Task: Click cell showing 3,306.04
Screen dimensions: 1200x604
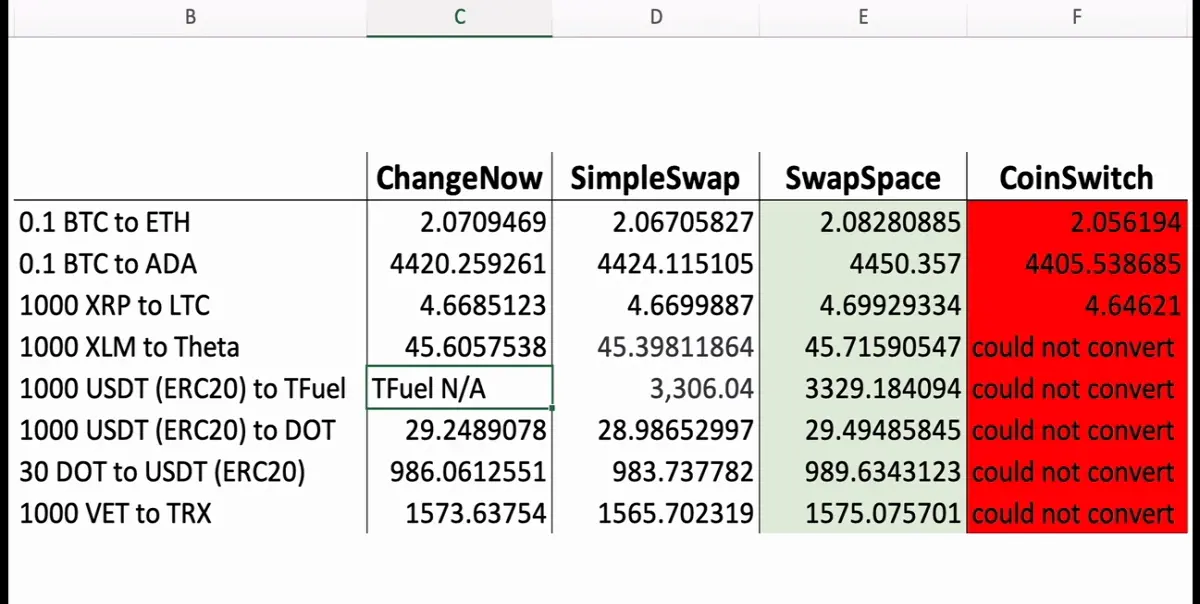Action: [655, 388]
